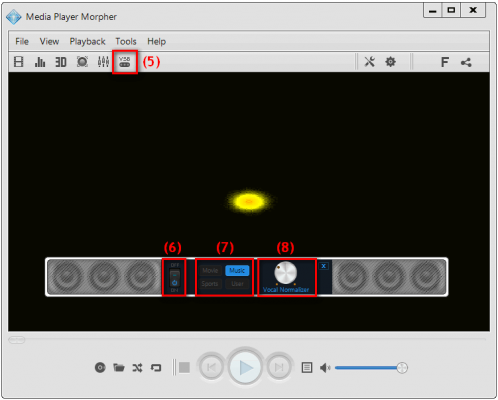Screen dimensions: 498x400
Task: Open the settings gear icon
Action: [390, 62]
